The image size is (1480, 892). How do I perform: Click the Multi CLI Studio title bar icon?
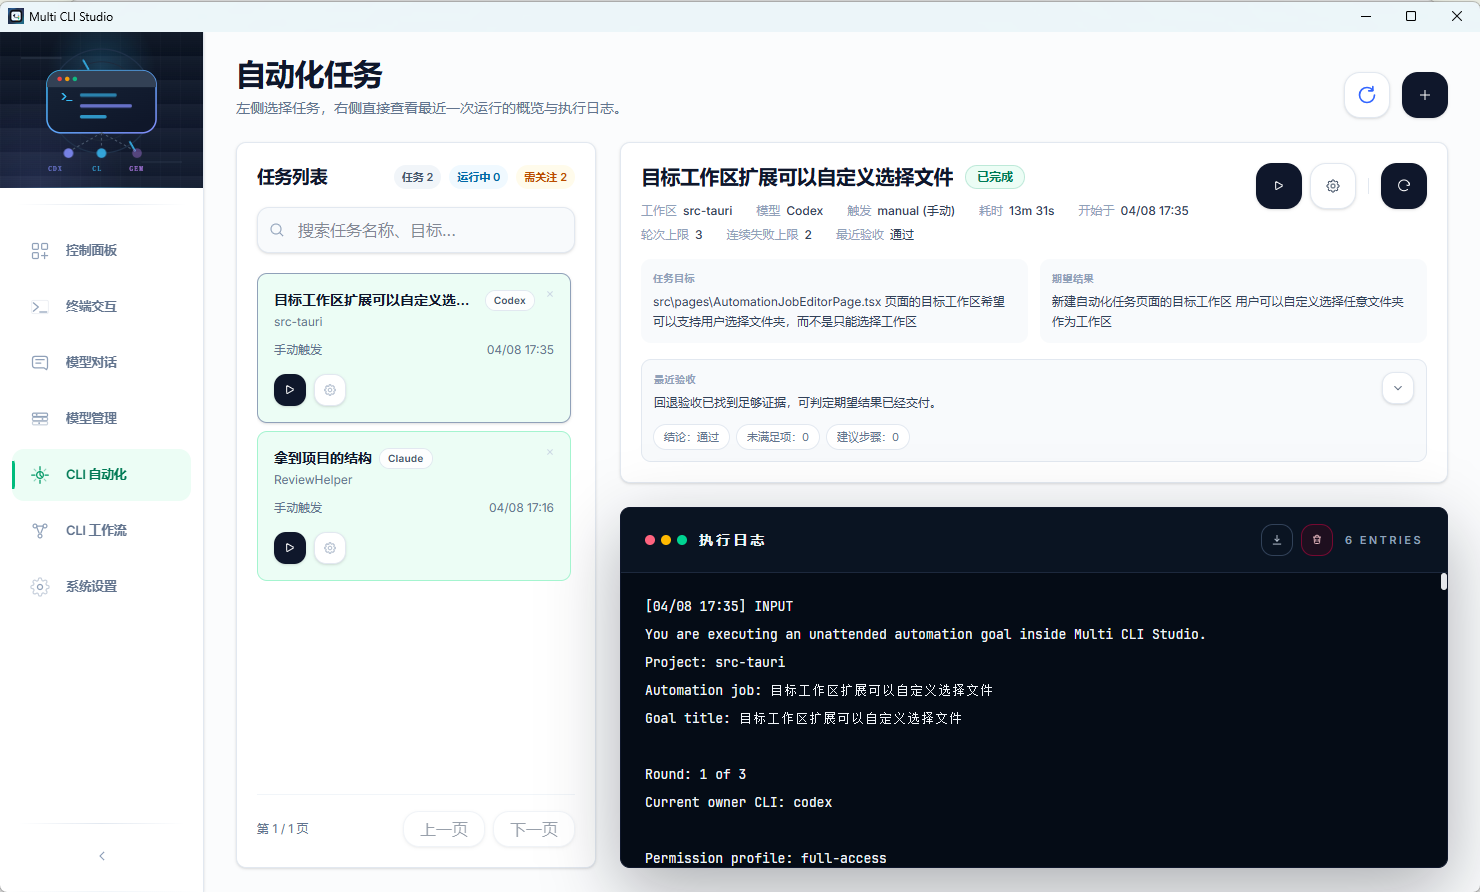point(16,16)
